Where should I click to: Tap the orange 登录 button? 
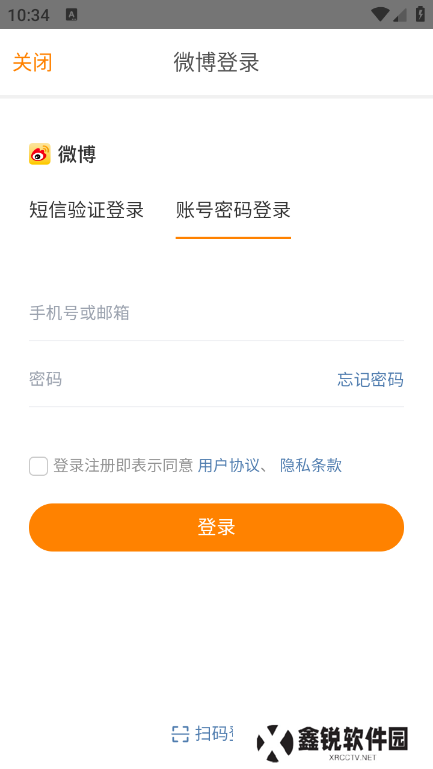[216, 527]
